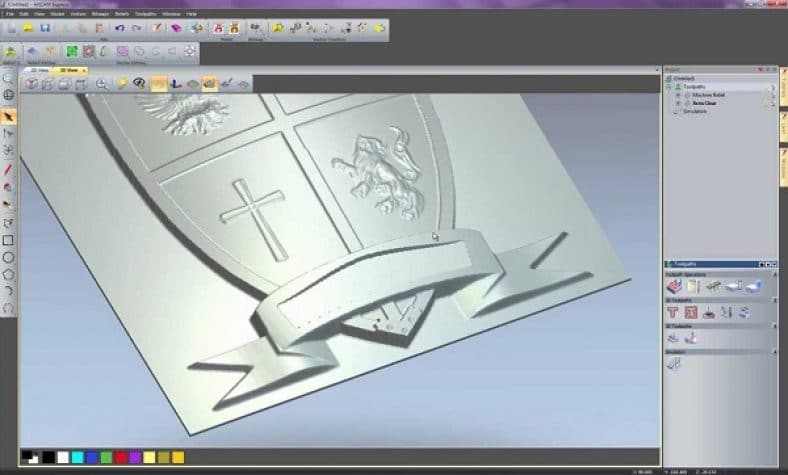Click the pink rabbit clipart icon
788x475 pixels.
click(x=218, y=28)
